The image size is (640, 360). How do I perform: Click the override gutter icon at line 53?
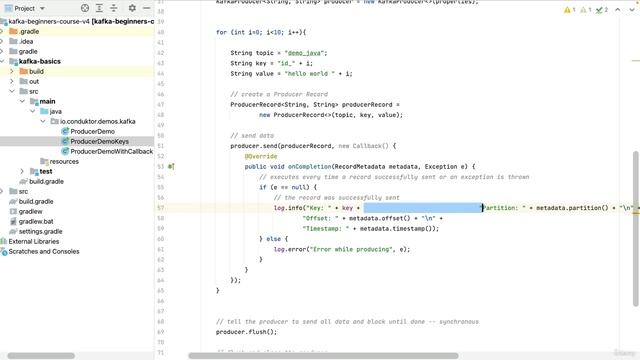tap(171, 167)
